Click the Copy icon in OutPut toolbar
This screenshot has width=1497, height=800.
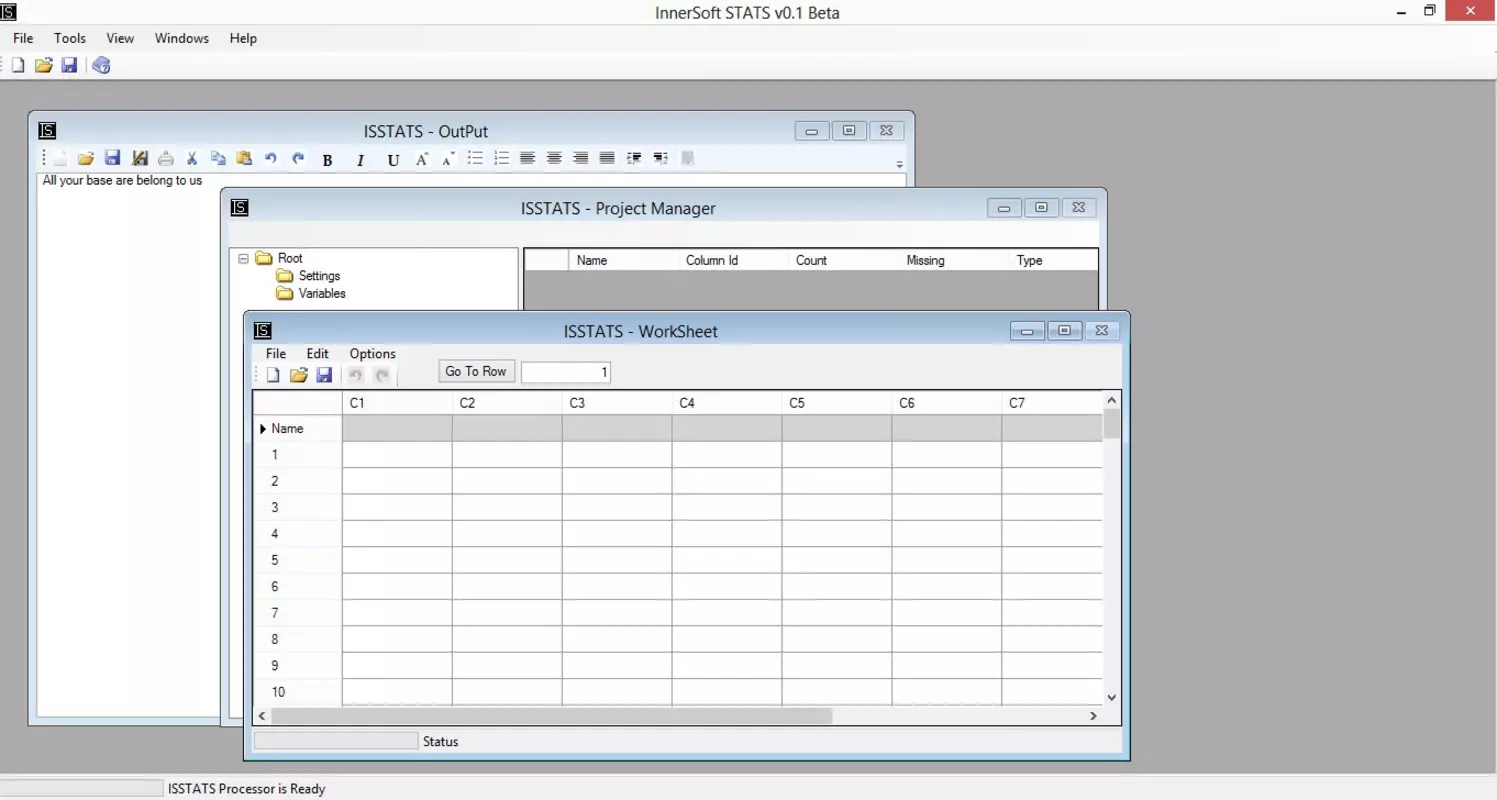click(x=218, y=158)
